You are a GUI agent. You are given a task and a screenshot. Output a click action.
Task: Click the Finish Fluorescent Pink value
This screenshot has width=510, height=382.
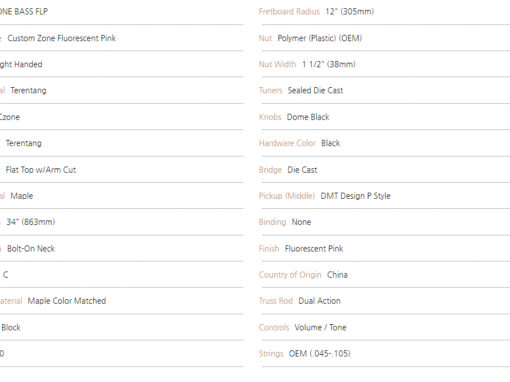314,249
